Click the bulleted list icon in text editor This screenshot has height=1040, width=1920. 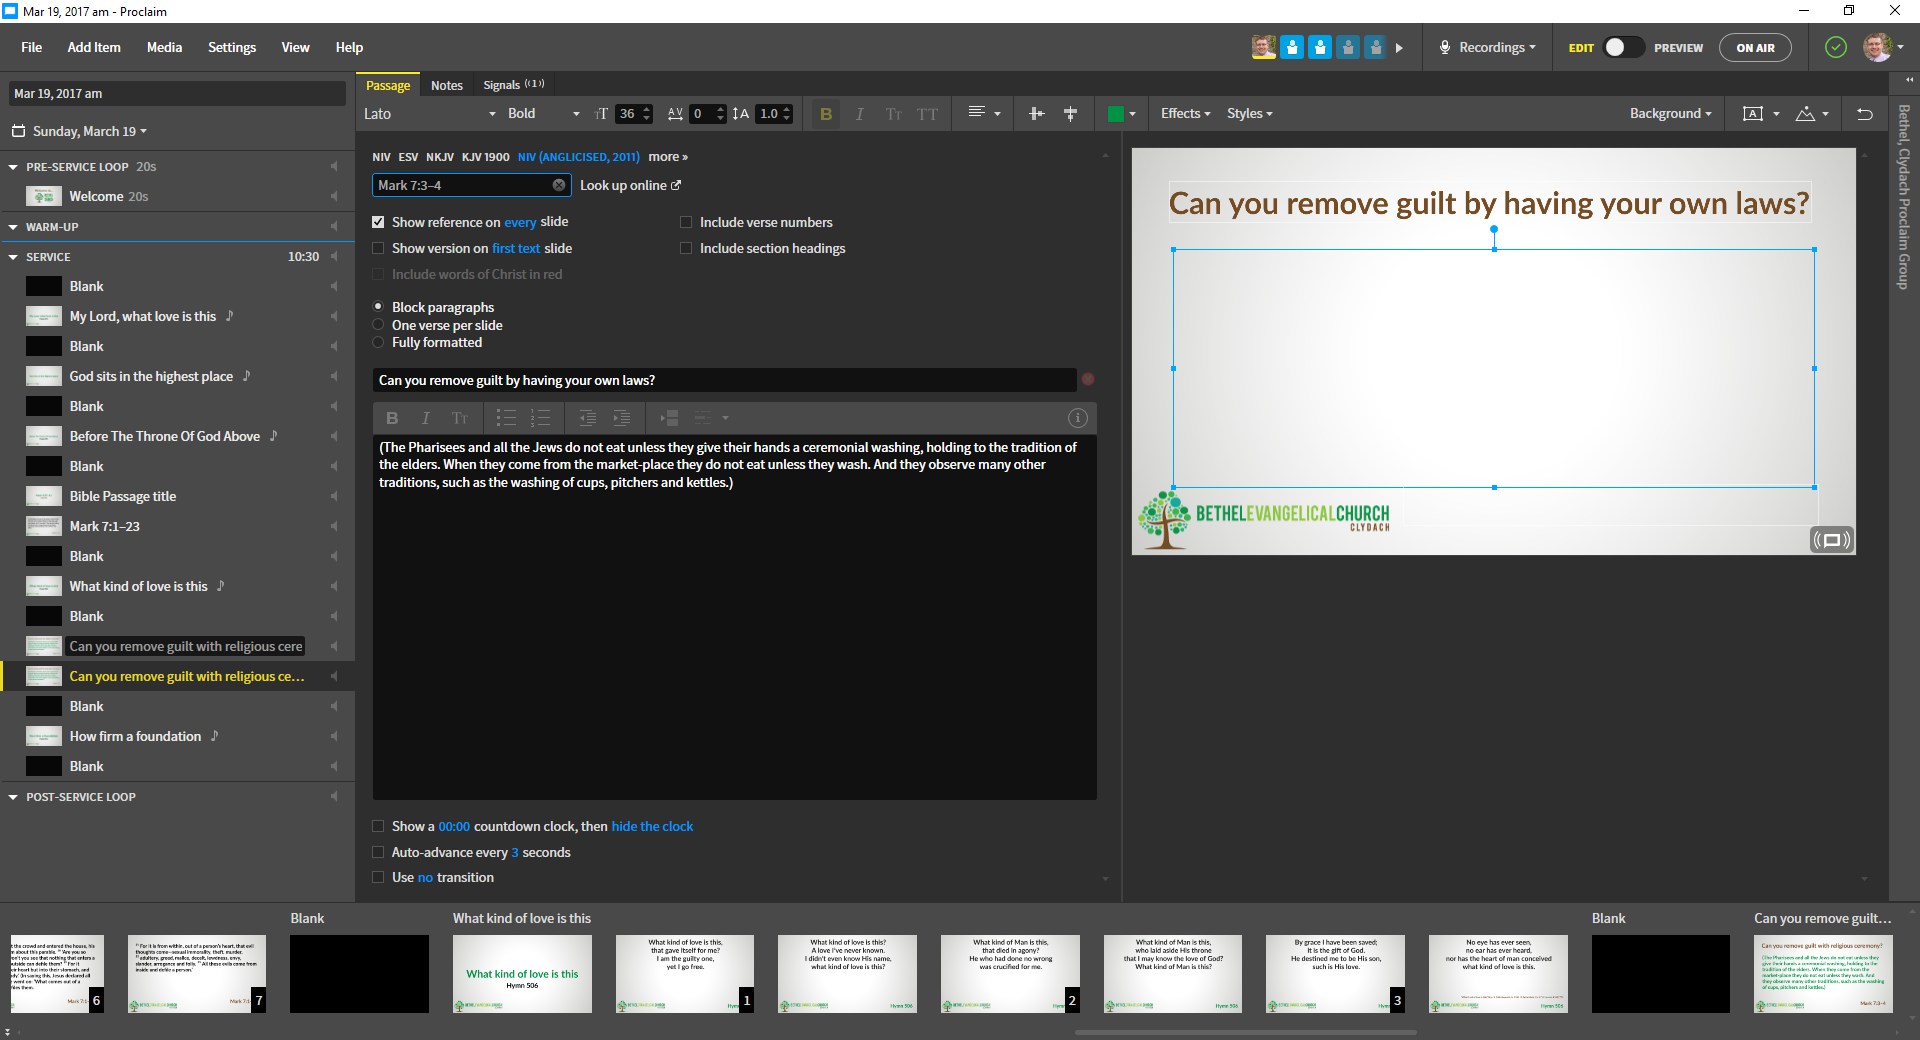point(507,418)
